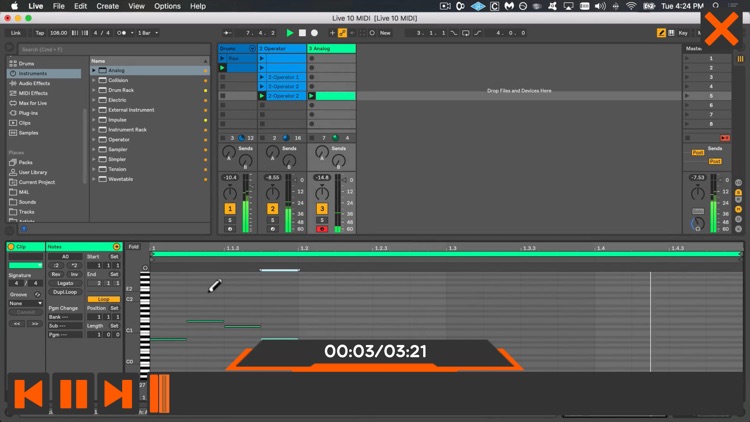Open the Options menu

coord(167,6)
